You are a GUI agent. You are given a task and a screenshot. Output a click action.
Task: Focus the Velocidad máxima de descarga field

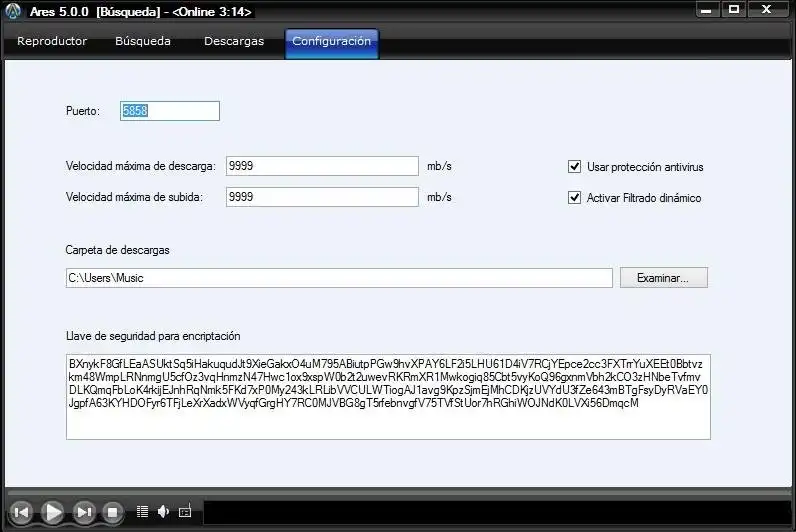click(322, 166)
